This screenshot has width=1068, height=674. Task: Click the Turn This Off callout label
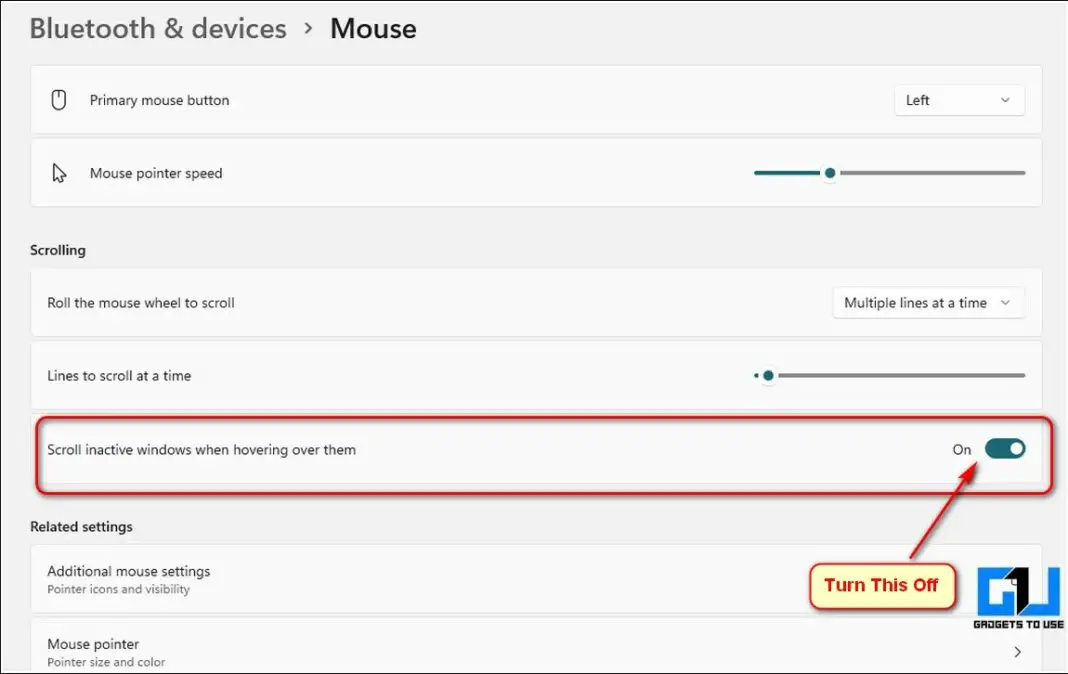(881, 585)
